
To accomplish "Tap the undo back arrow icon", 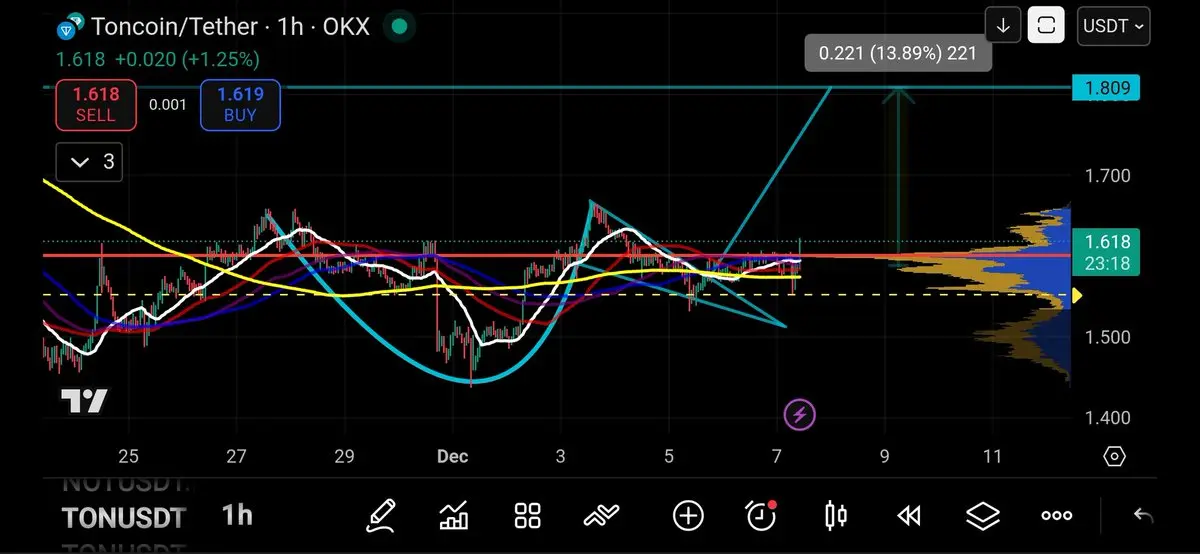I will (x=1143, y=516).
